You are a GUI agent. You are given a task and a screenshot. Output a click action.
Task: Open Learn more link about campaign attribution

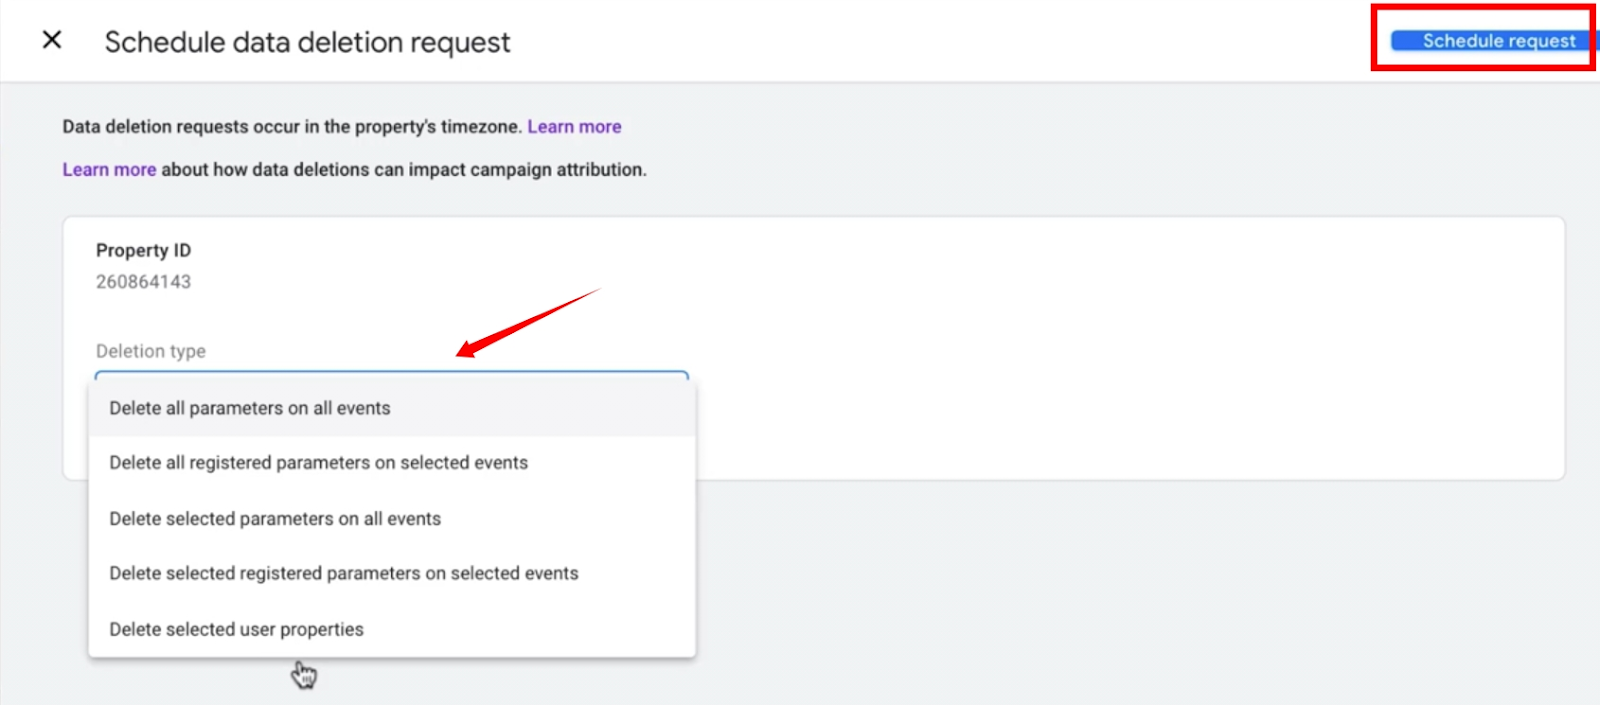click(x=109, y=170)
